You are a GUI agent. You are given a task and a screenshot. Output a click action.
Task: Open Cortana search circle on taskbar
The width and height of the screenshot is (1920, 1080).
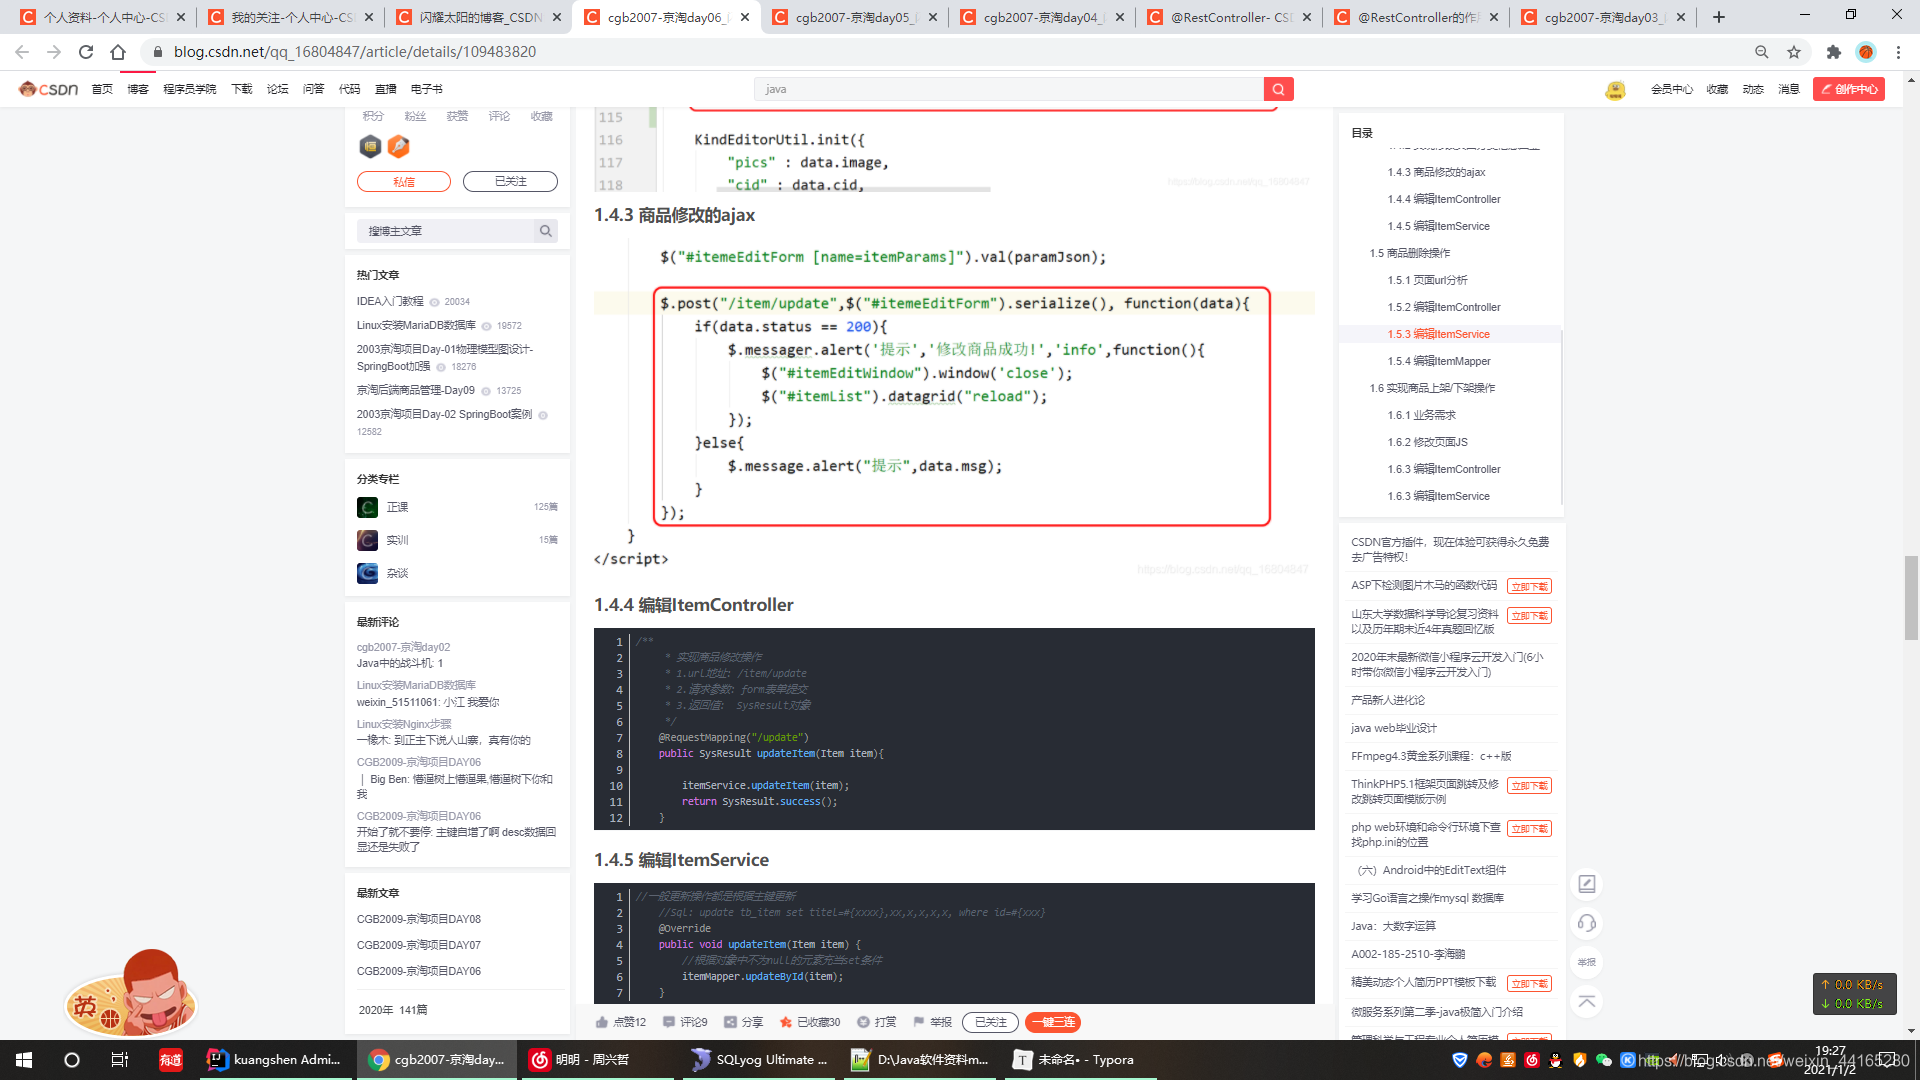[71, 1059]
